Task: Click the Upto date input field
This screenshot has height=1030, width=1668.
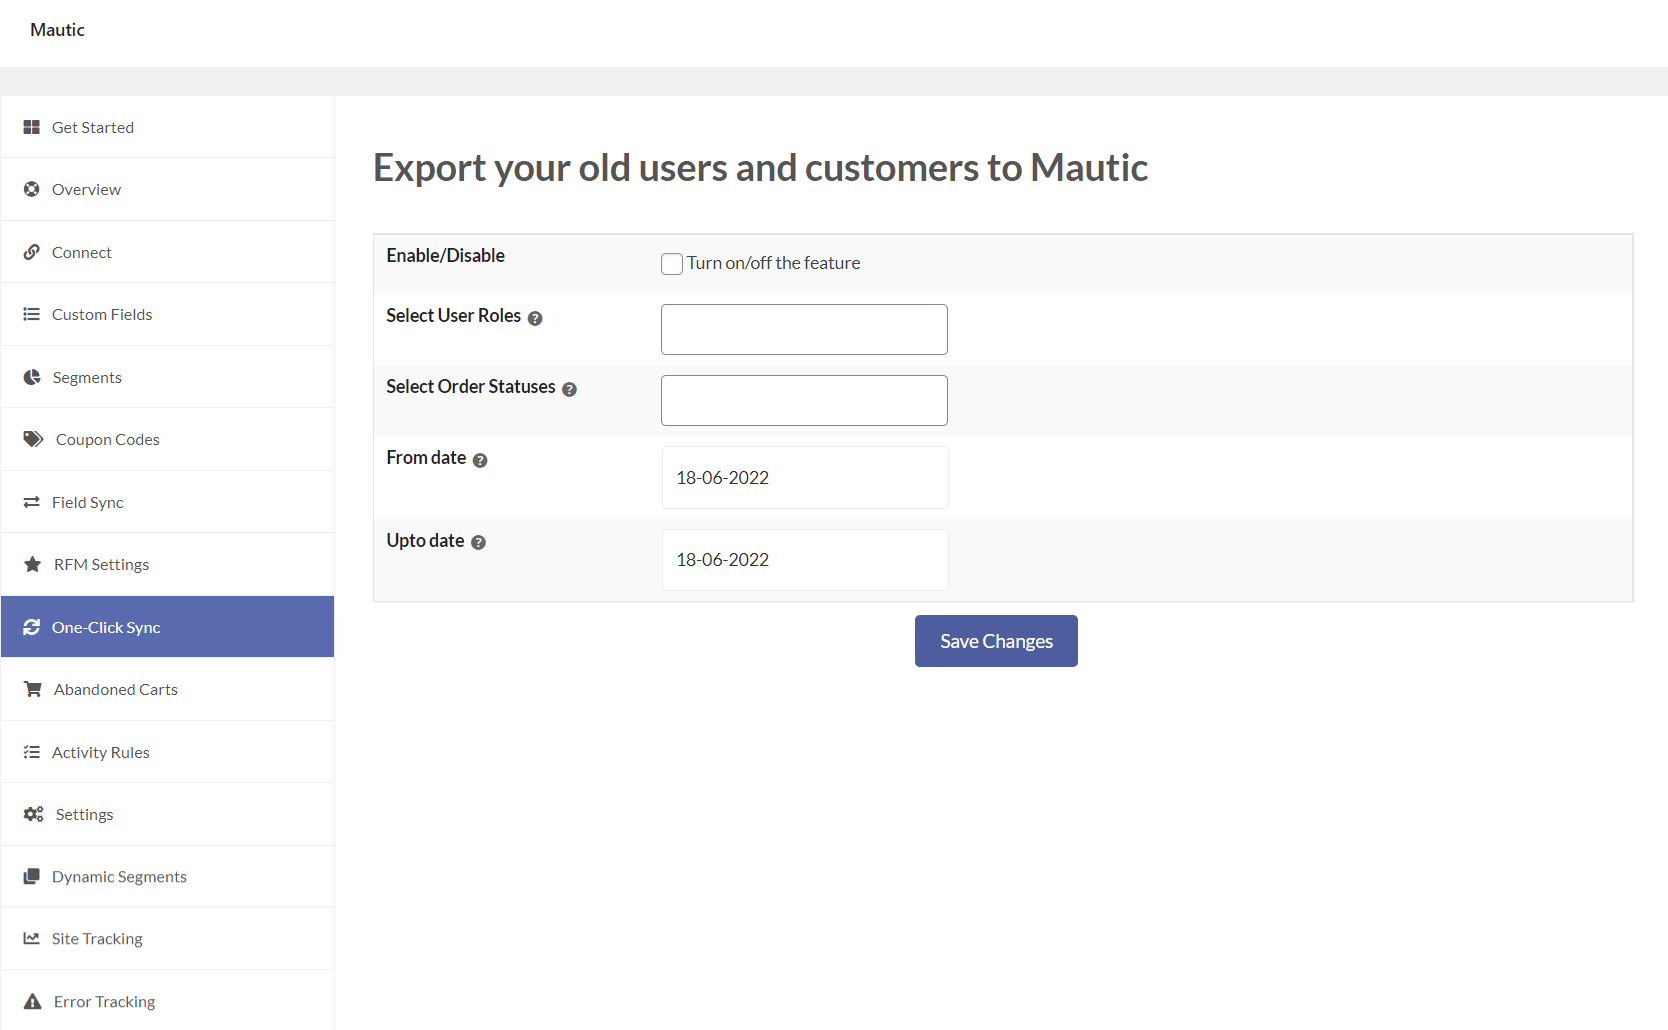Action: [x=805, y=559]
